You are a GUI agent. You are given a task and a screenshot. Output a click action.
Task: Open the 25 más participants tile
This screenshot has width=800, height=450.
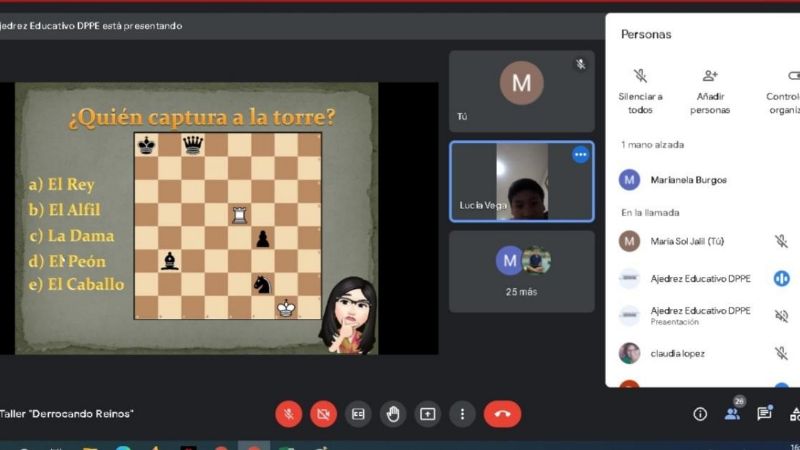click(521, 272)
